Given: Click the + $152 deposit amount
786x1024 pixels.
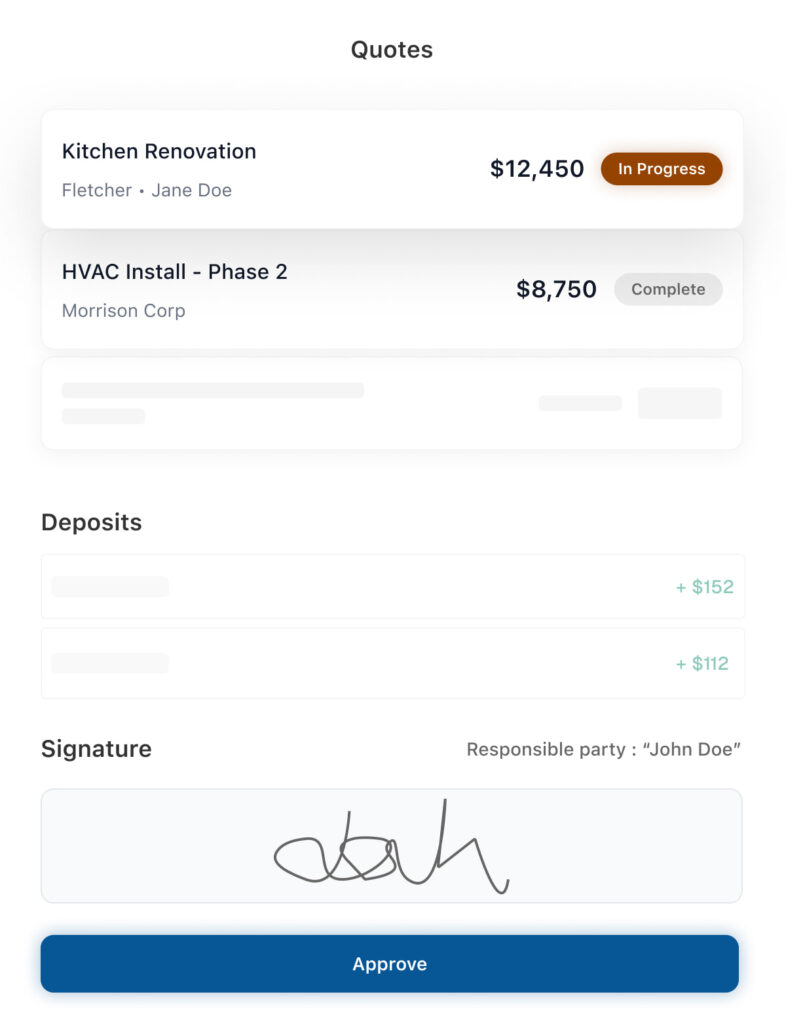Looking at the screenshot, I should [705, 587].
